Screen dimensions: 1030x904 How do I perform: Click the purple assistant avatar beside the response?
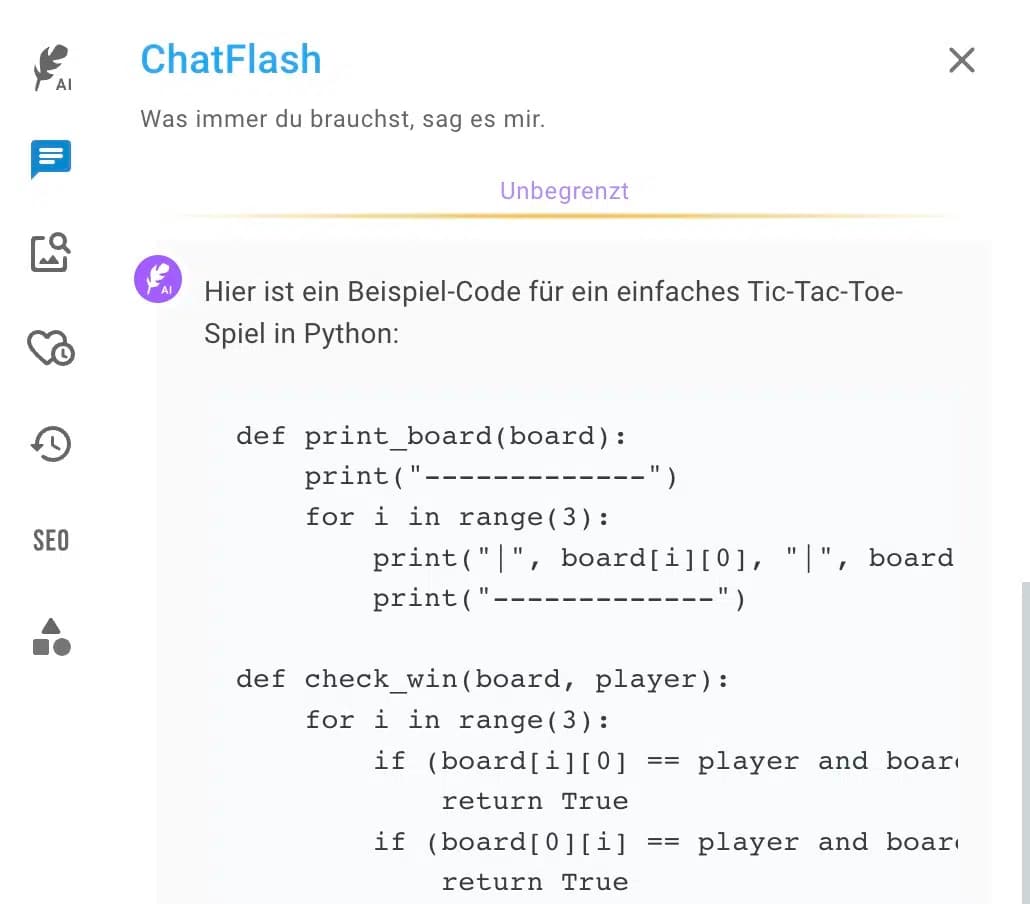(158, 279)
